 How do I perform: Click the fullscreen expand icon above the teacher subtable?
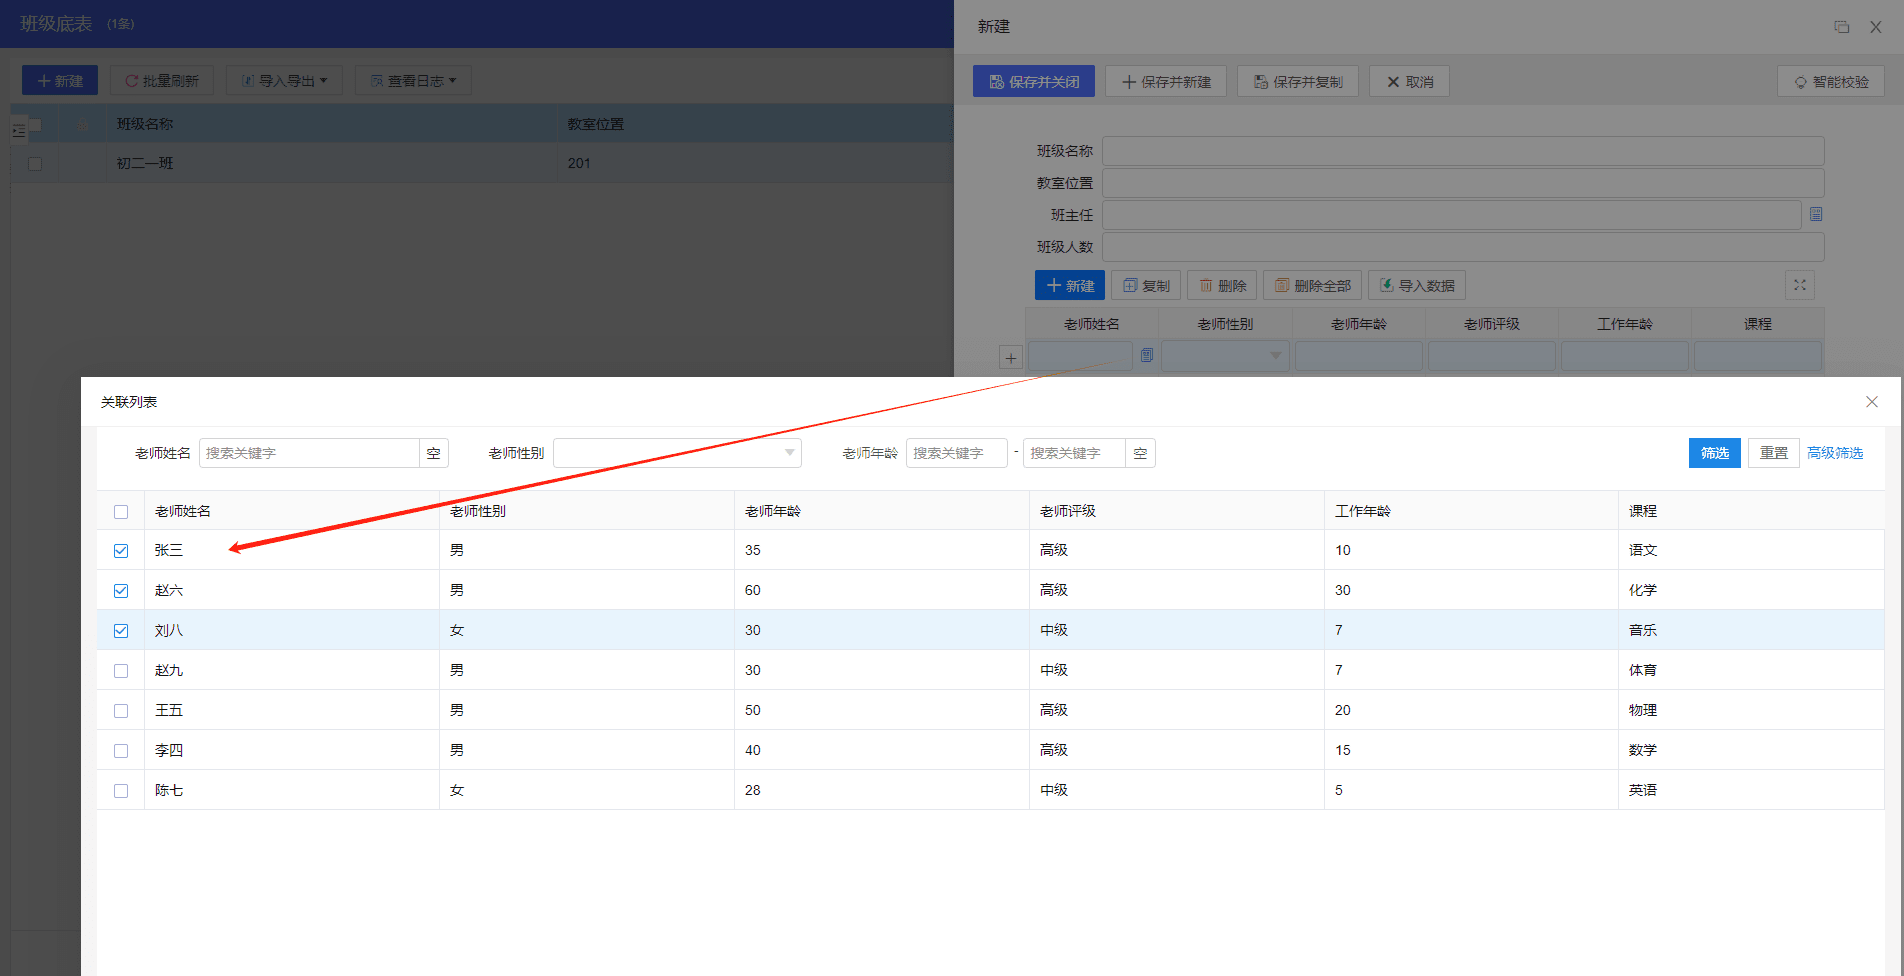click(1800, 285)
